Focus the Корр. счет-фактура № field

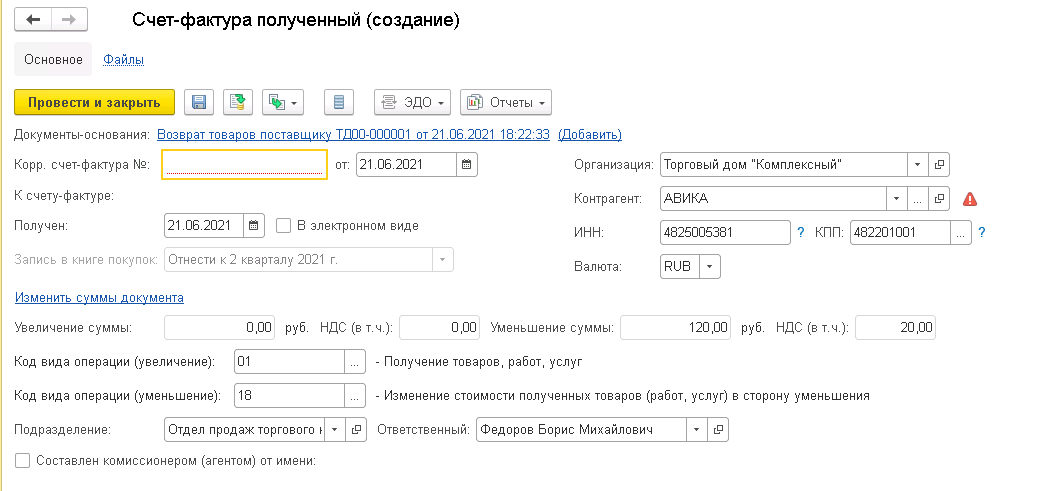tap(244, 164)
